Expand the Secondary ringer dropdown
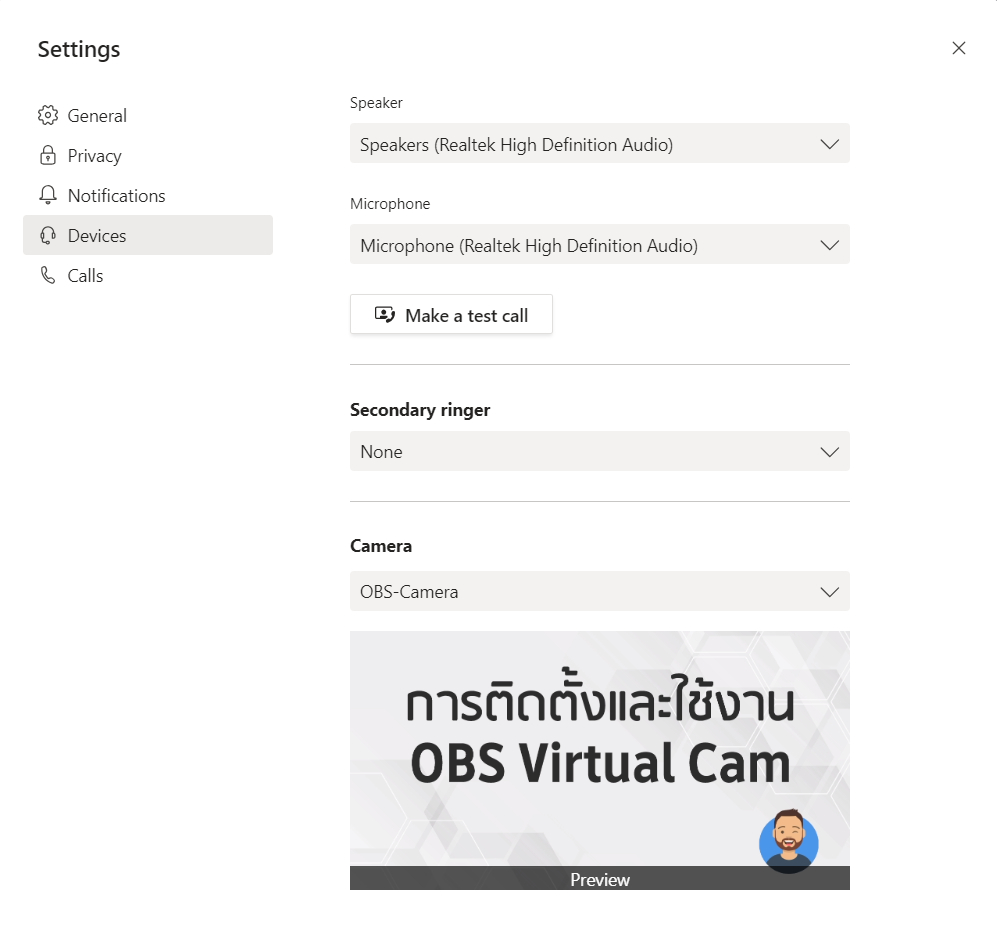Image resolution: width=997 pixels, height=940 pixels. [x=600, y=451]
